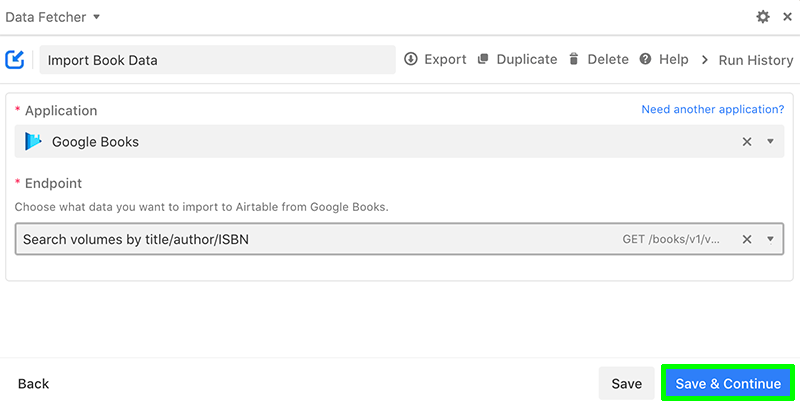
Task: Click the Duplicate copy icon
Action: (483, 59)
